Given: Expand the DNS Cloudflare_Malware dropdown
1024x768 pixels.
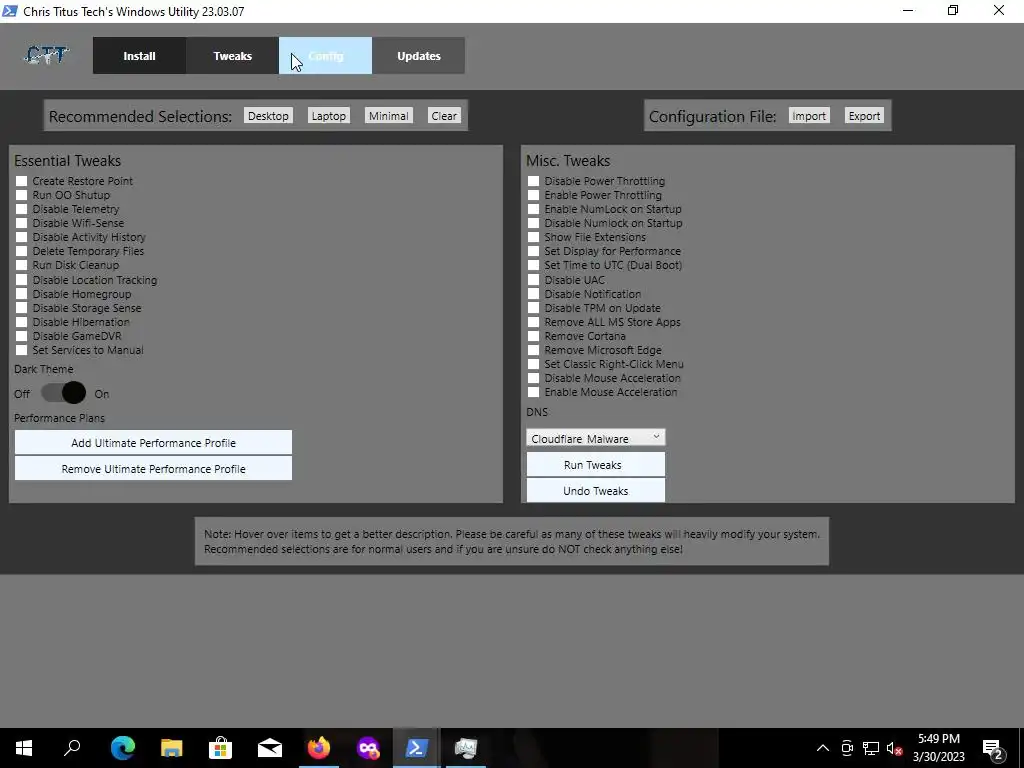Looking at the screenshot, I should pos(596,438).
